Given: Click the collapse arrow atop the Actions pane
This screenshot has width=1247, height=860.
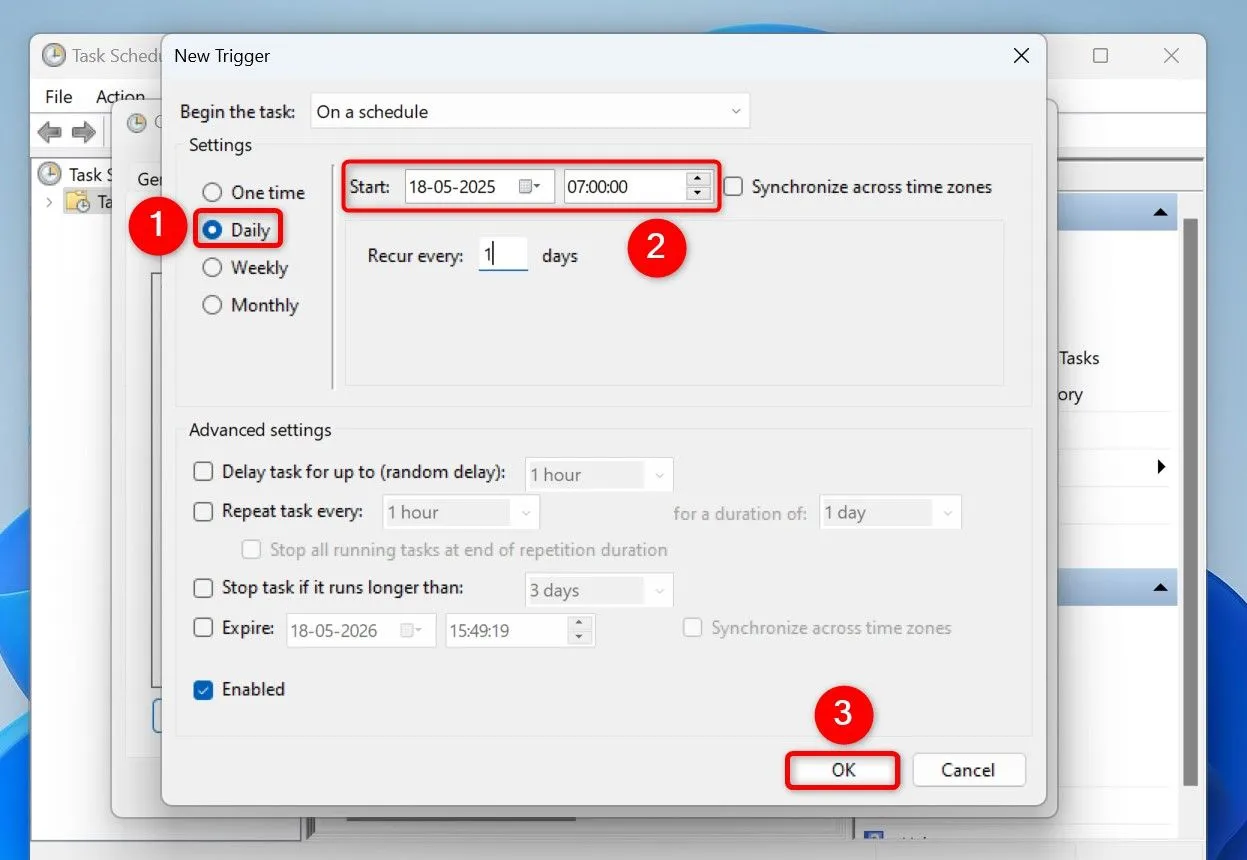Looking at the screenshot, I should coord(1160,211).
